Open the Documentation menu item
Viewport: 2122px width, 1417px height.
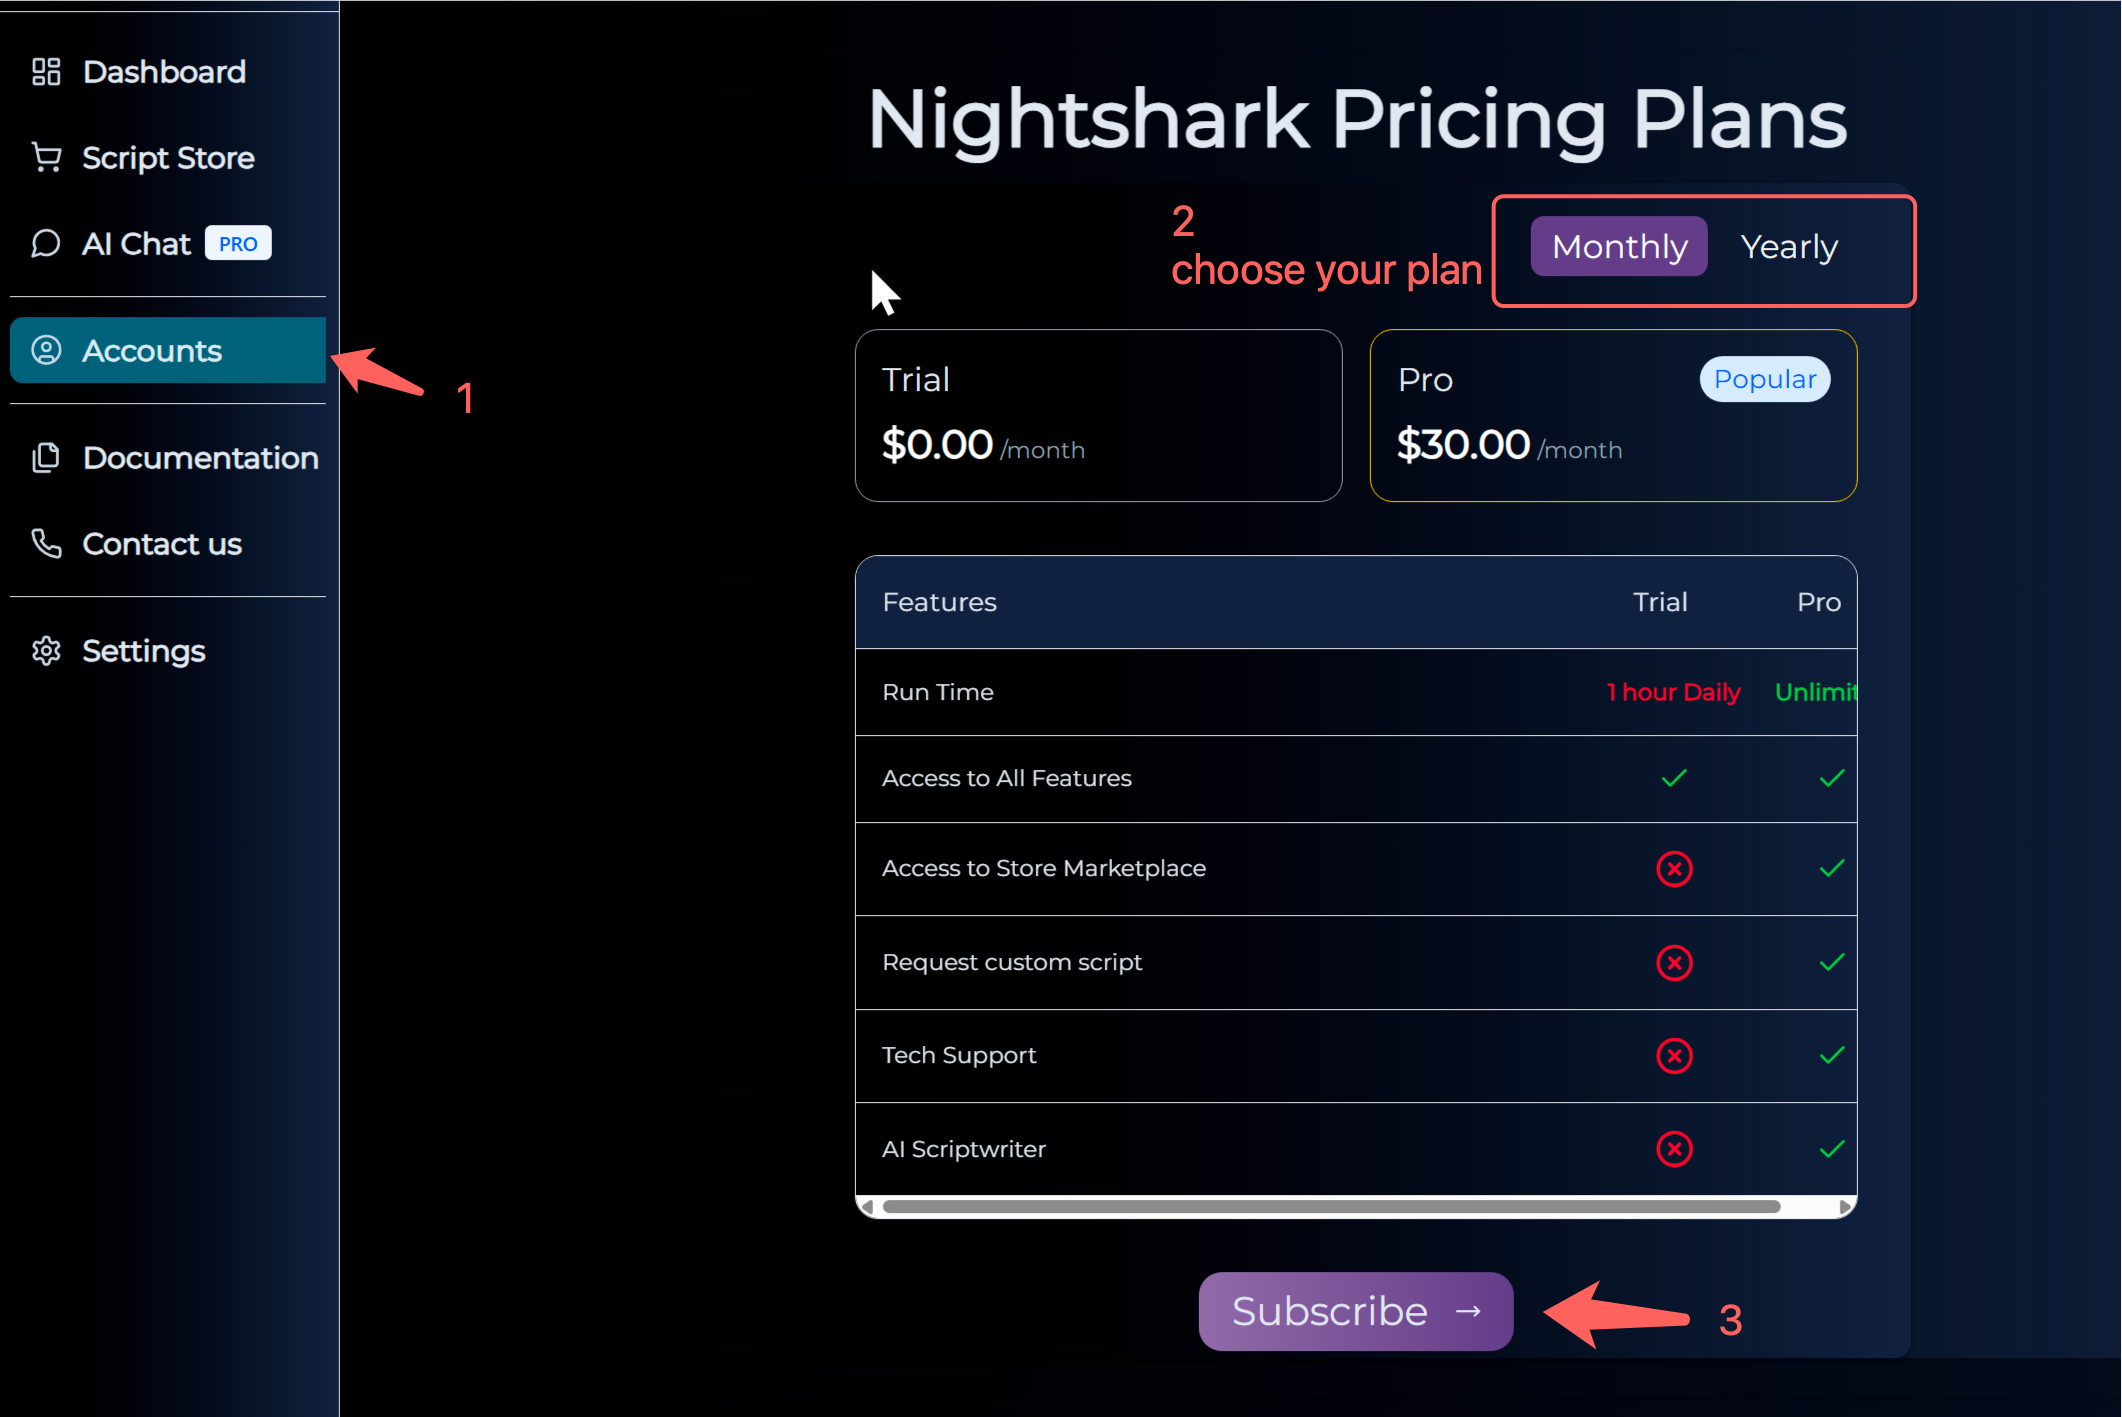(x=200, y=458)
